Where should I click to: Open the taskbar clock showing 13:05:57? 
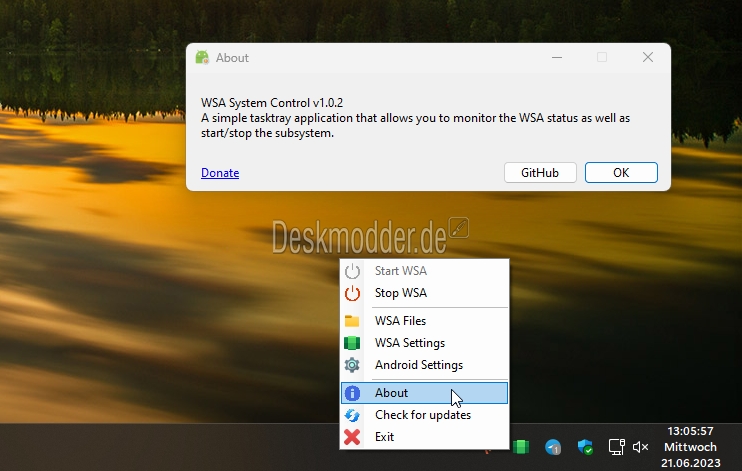[690, 447]
